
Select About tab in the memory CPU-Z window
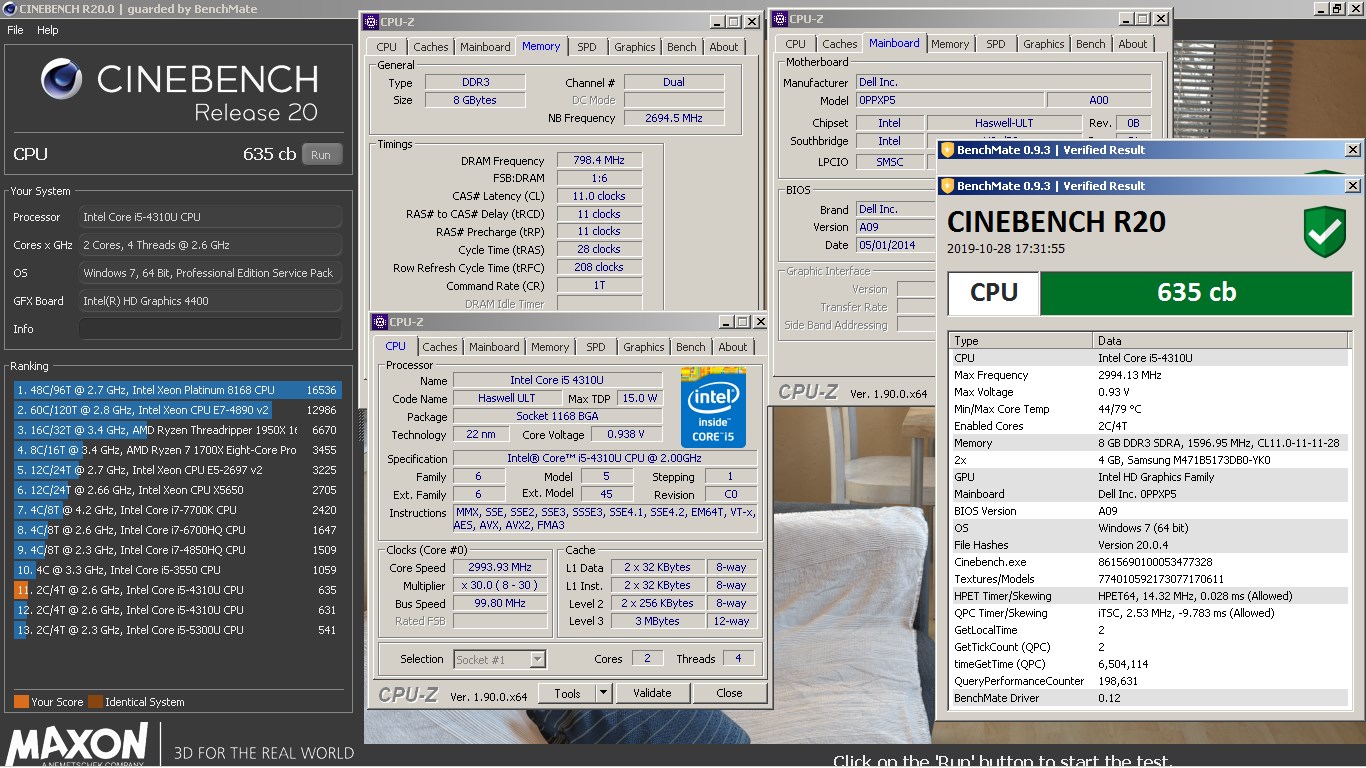coord(724,47)
